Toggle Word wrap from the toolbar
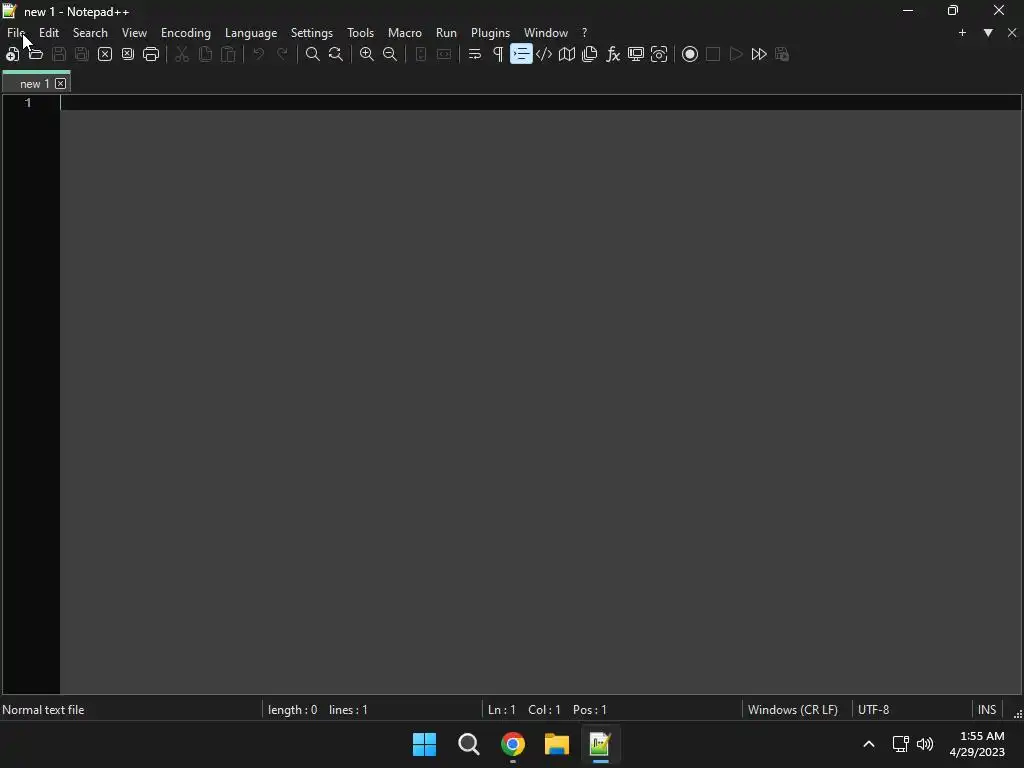1024x768 pixels. [x=475, y=54]
